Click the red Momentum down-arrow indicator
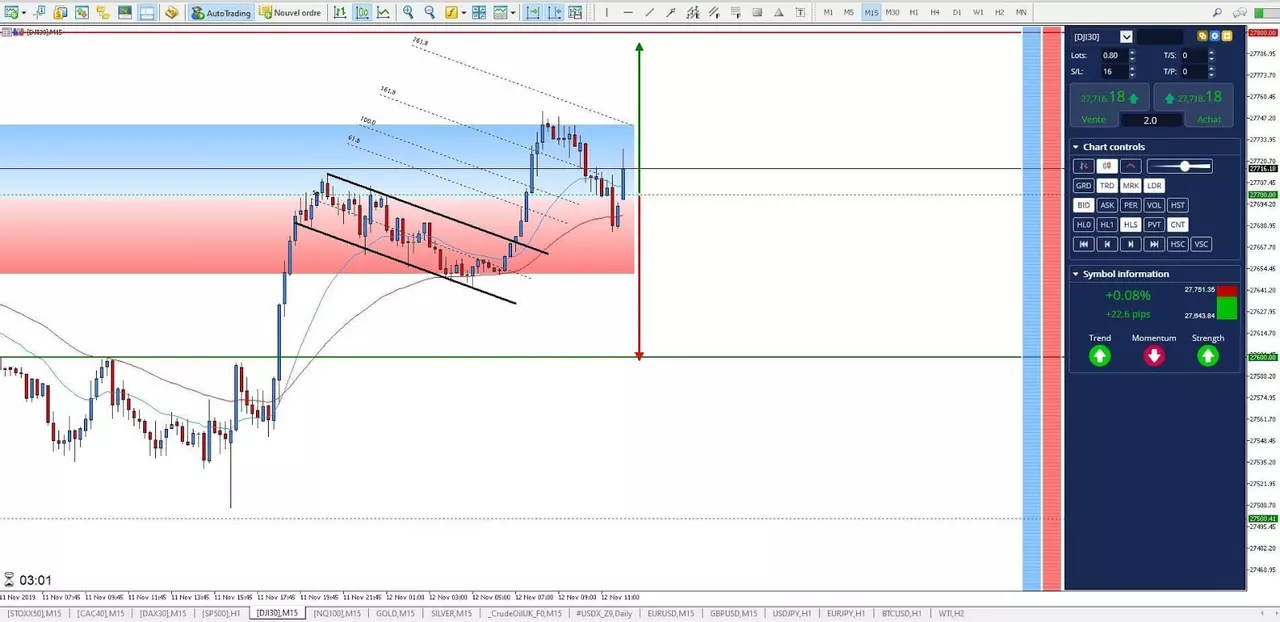The height and width of the screenshot is (622, 1280). pyautogui.click(x=1154, y=356)
